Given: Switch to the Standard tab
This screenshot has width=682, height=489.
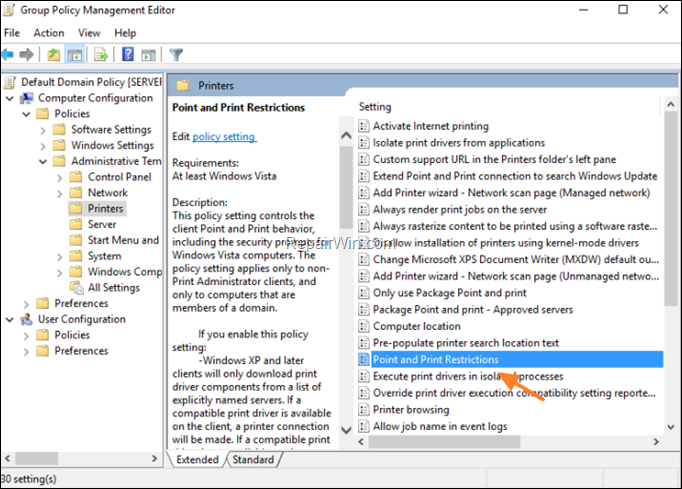Looking at the screenshot, I should tap(253, 459).
